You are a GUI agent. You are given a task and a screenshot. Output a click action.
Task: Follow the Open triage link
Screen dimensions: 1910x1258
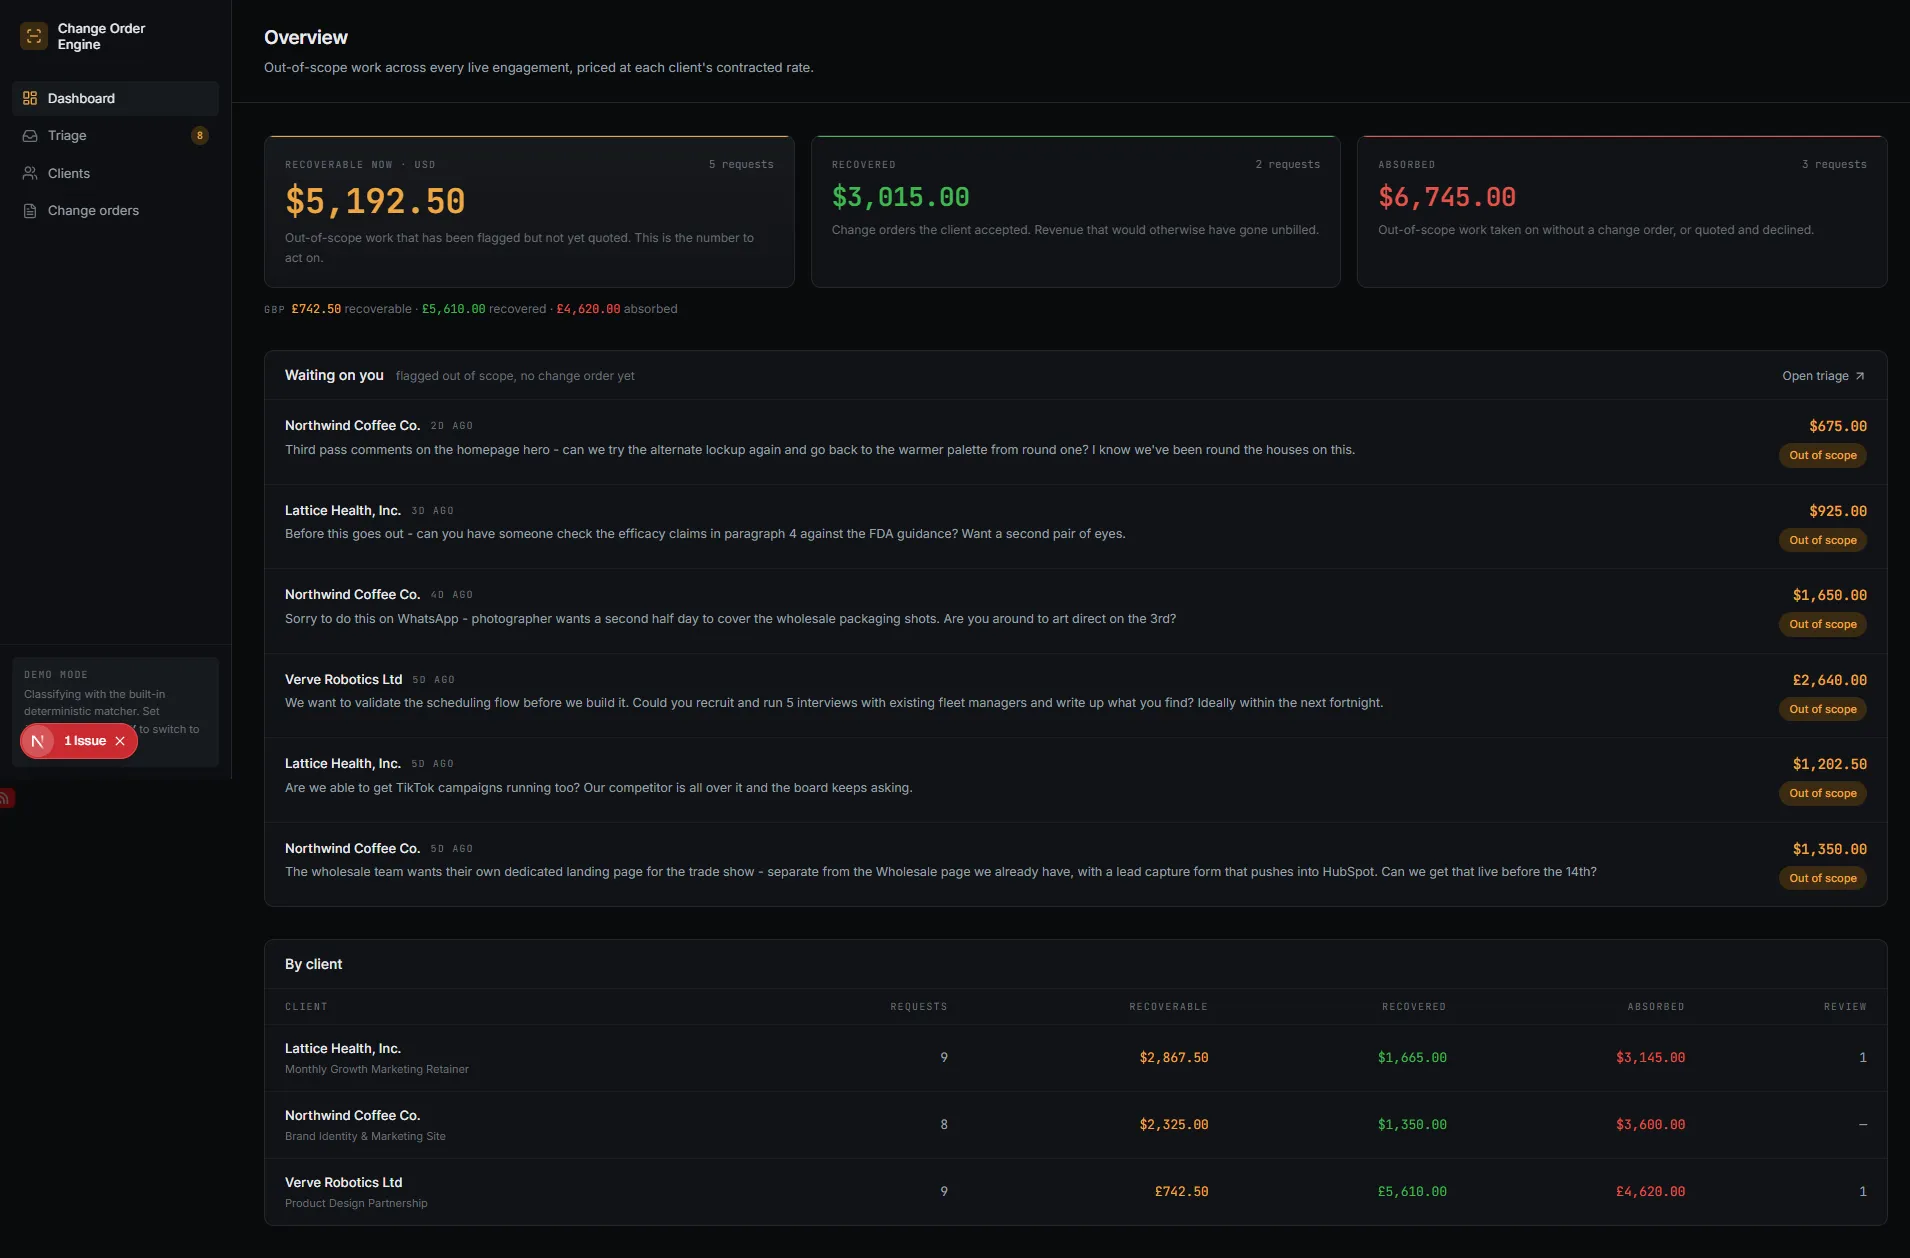coord(1823,376)
